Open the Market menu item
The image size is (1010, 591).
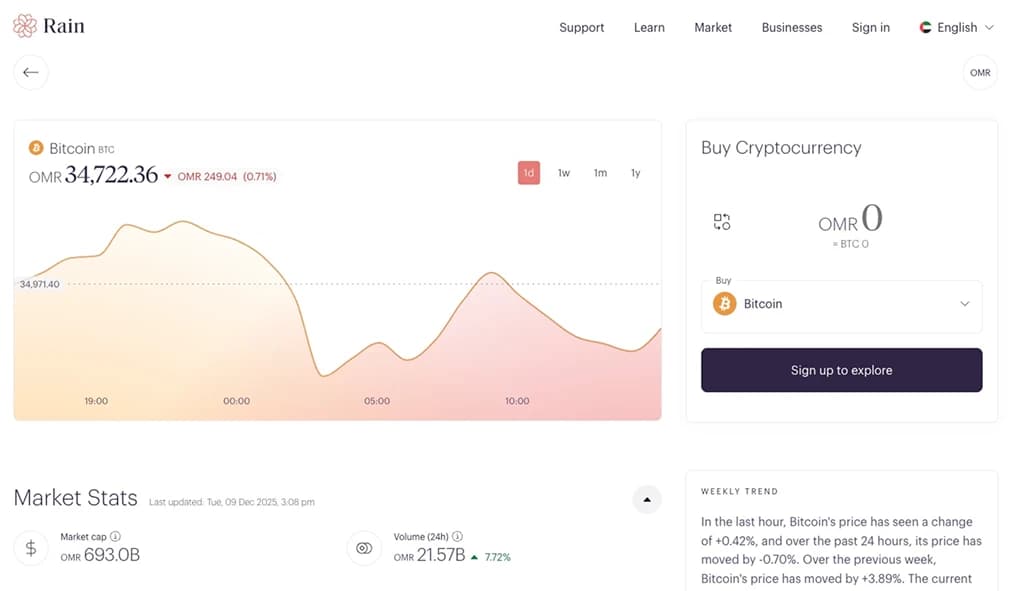click(712, 28)
